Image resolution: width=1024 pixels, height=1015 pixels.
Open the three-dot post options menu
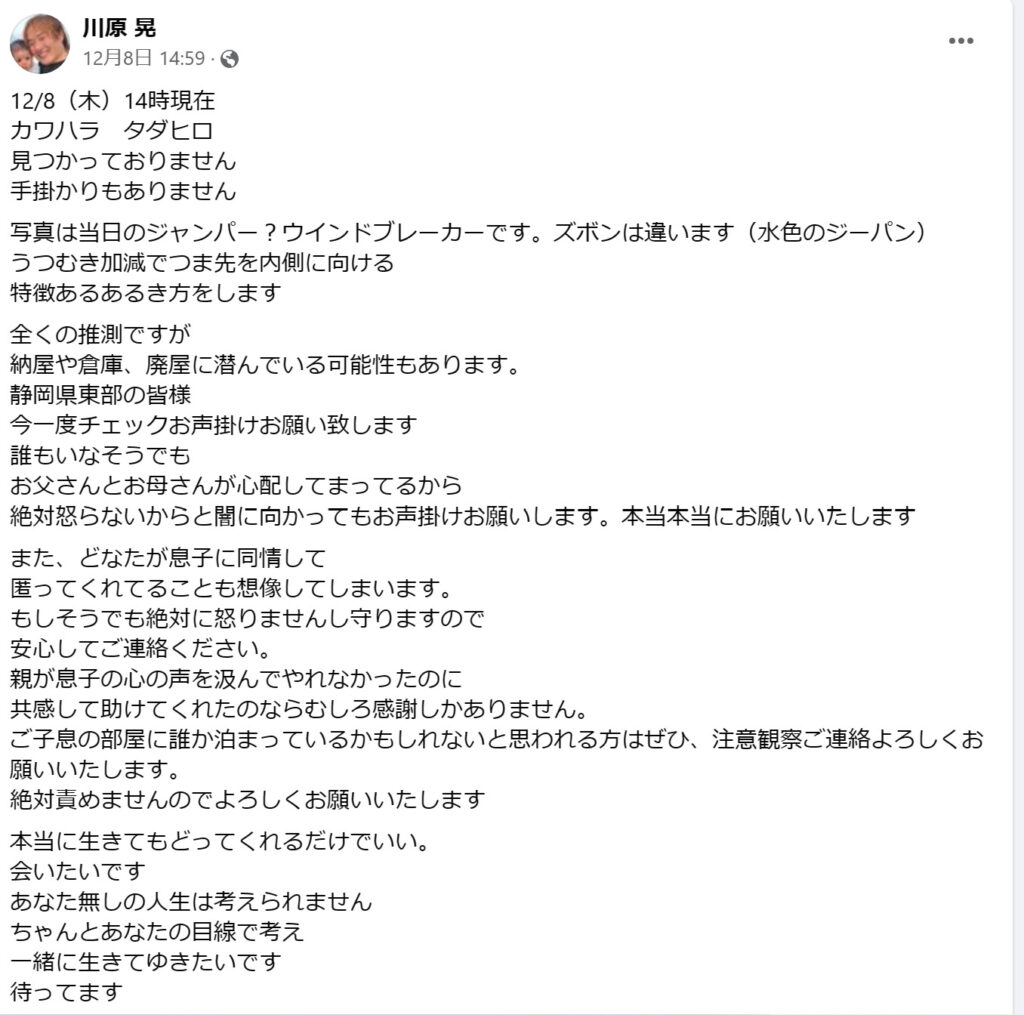(x=960, y=41)
